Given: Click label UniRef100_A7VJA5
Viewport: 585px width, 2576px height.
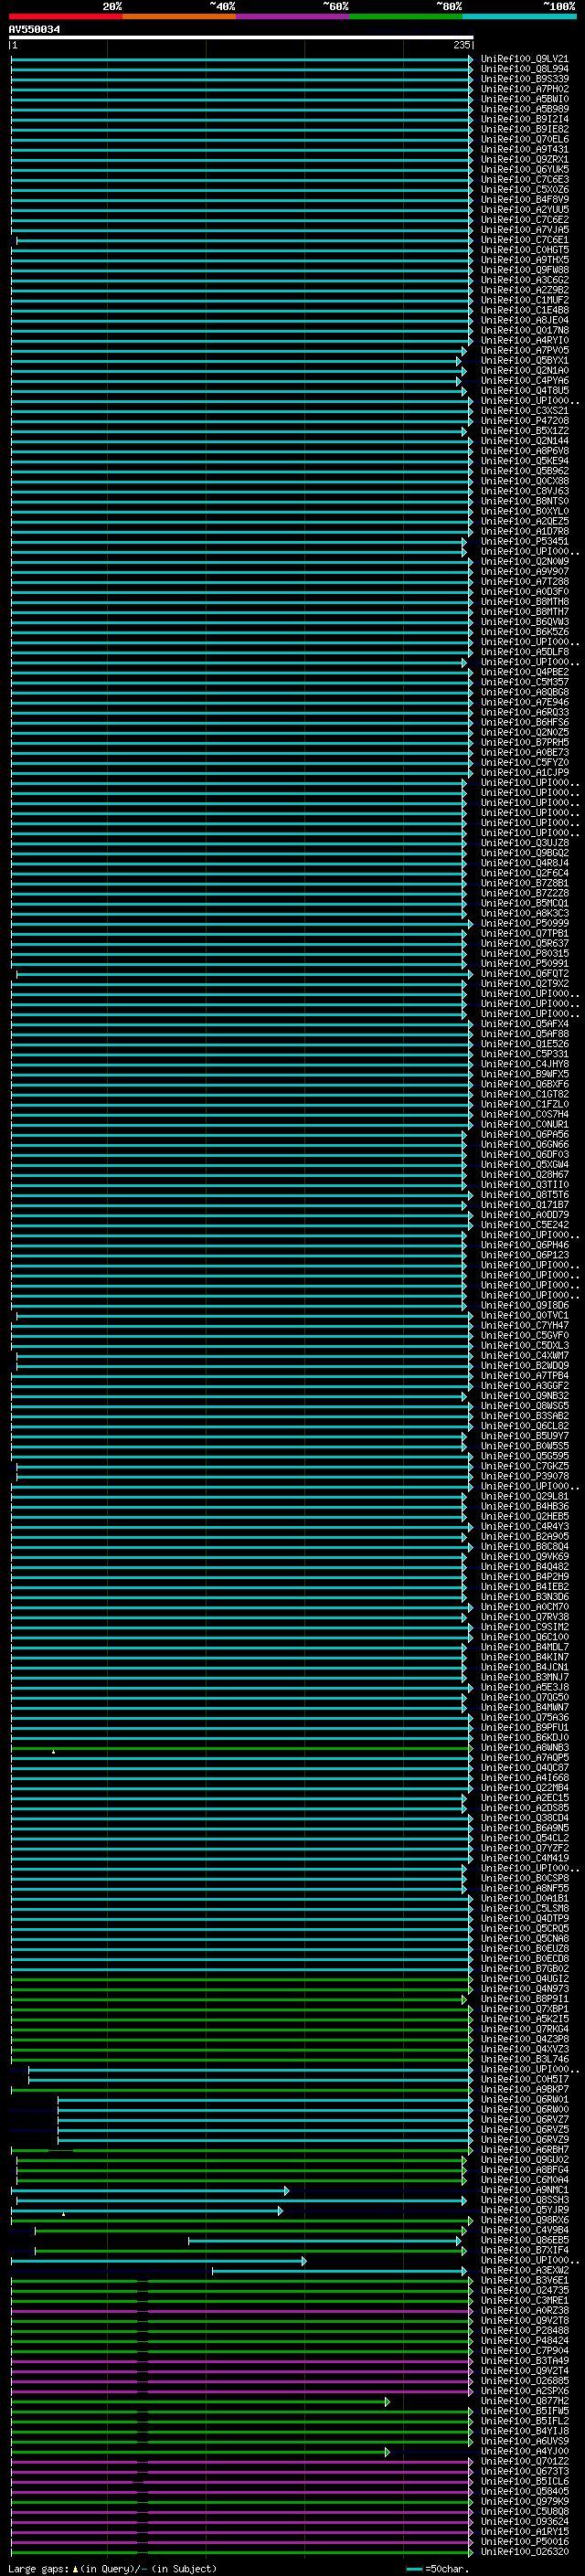Looking at the screenshot, I should point(525,230).
